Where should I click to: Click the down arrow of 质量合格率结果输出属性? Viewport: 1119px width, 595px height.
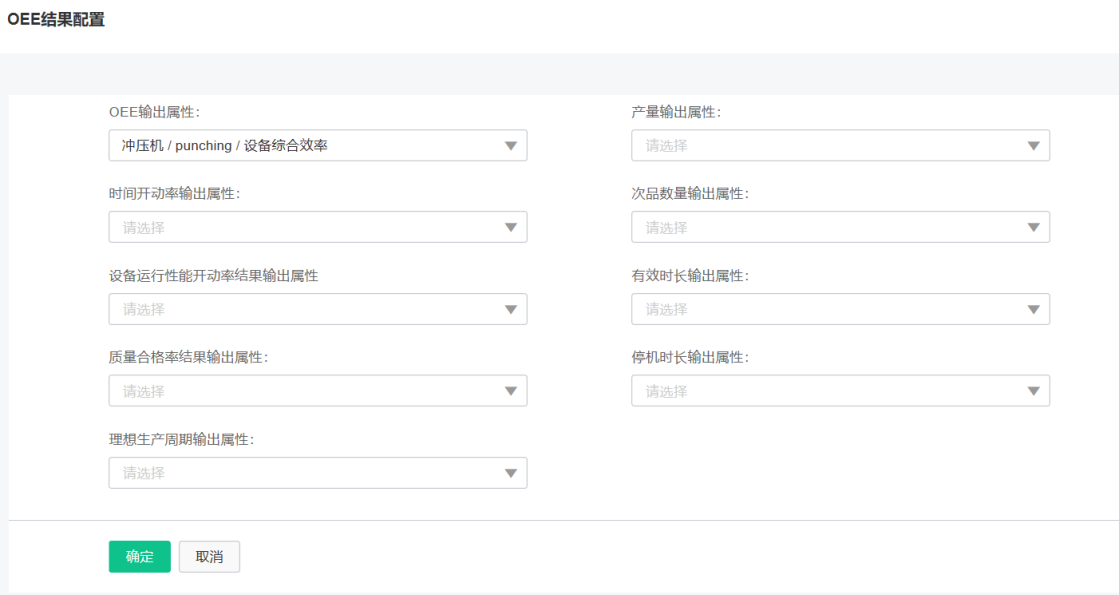click(x=510, y=391)
